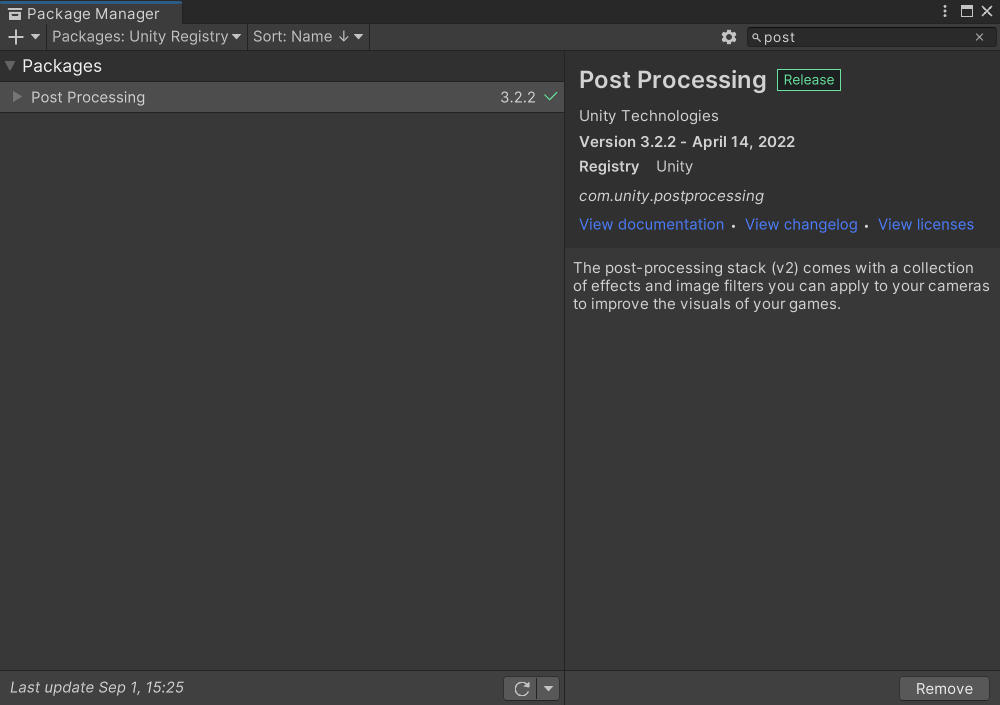The image size is (1000, 705).
Task: Click the search field containing post
Action: coord(871,37)
